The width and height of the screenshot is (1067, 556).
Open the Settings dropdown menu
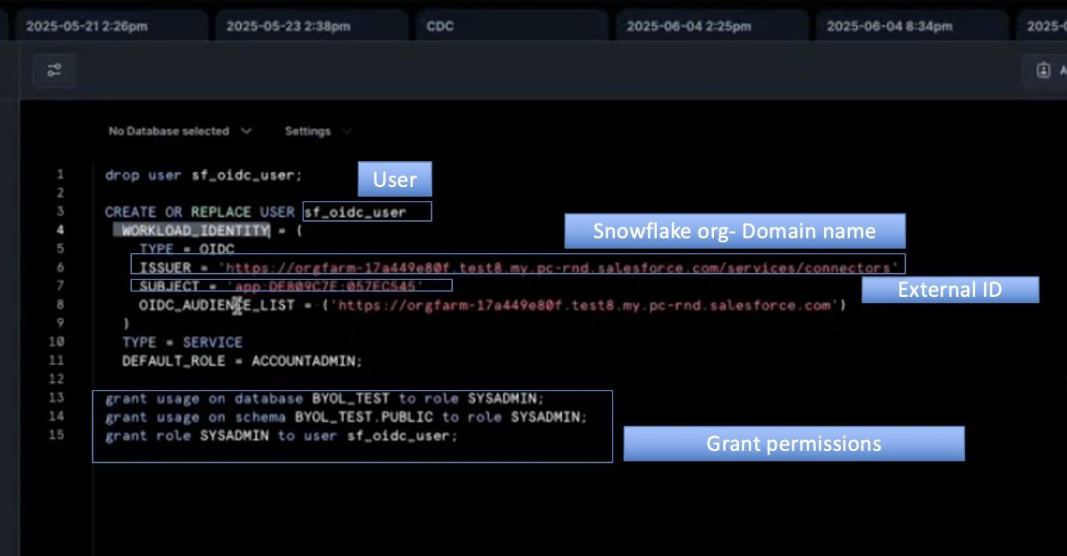(x=318, y=131)
